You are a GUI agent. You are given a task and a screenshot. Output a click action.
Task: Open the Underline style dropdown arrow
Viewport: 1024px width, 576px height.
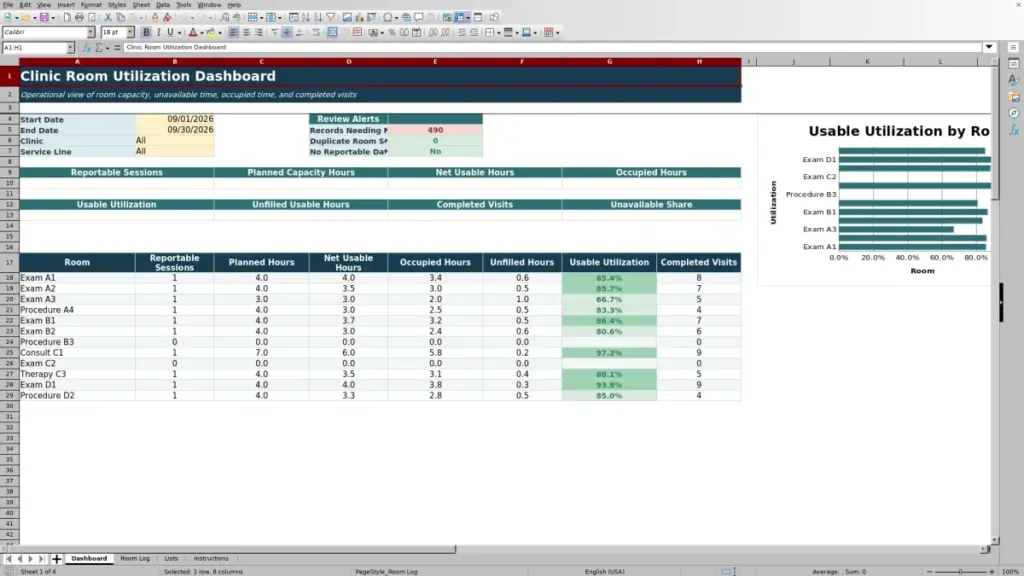tap(180, 33)
